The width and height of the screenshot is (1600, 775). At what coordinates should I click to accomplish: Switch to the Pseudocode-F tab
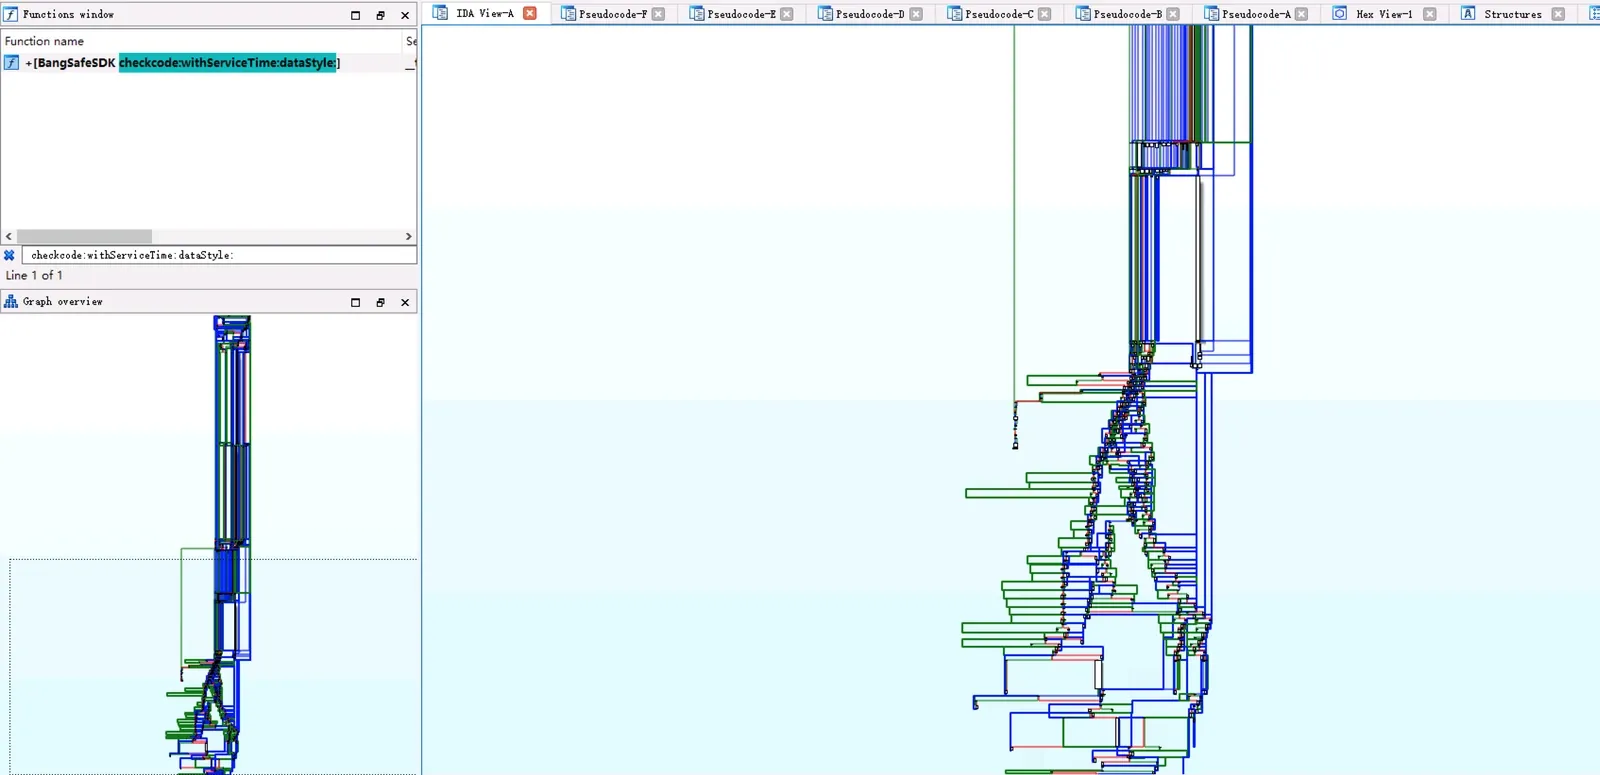point(613,14)
